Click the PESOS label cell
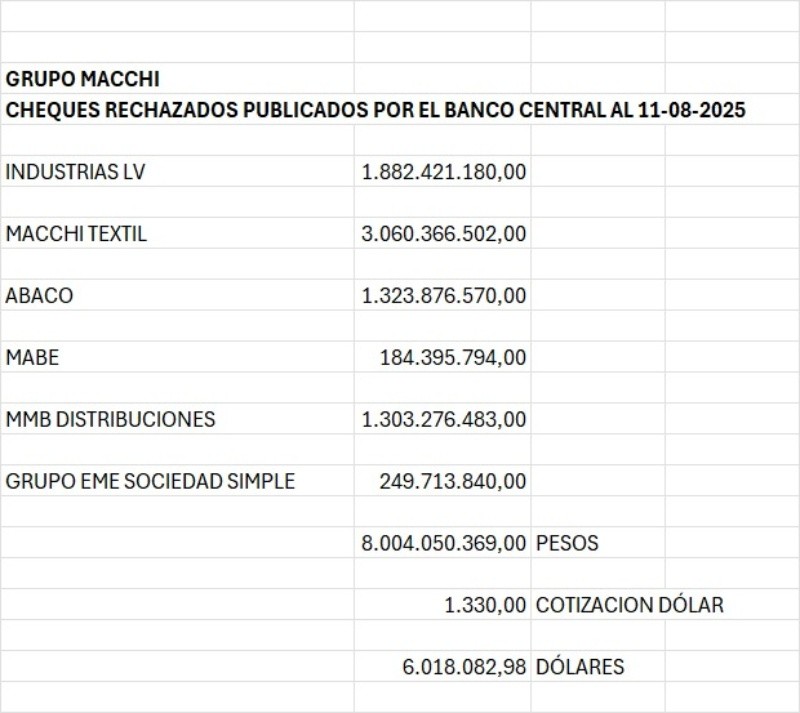This screenshot has height=713, width=800. click(568, 543)
